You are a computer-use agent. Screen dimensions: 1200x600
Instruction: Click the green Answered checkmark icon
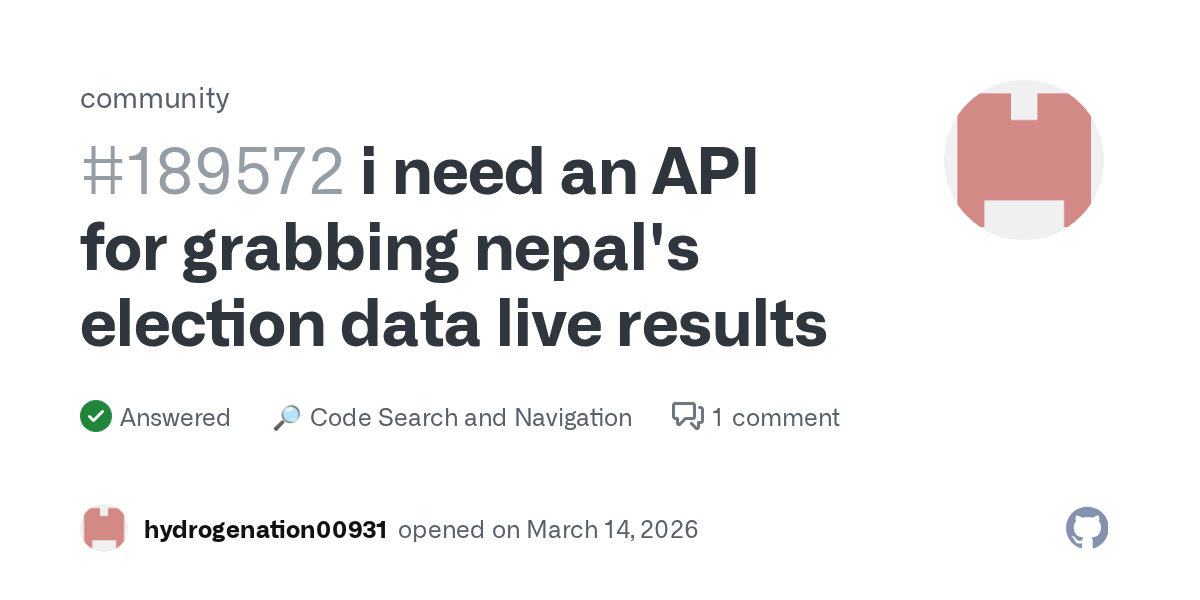click(x=95, y=416)
